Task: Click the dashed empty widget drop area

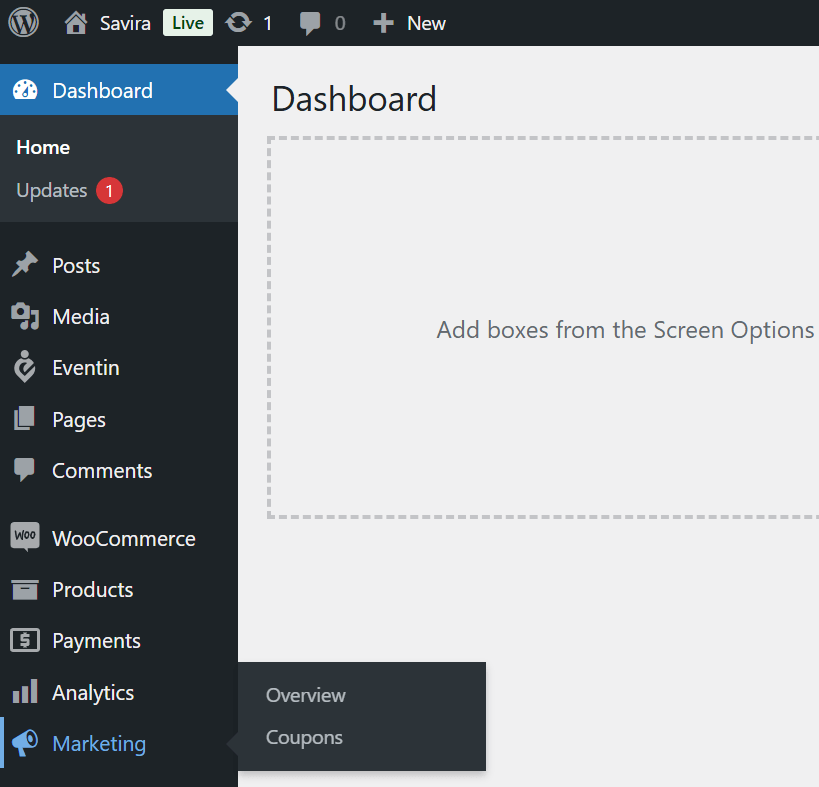Action: click(x=543, y=328)
